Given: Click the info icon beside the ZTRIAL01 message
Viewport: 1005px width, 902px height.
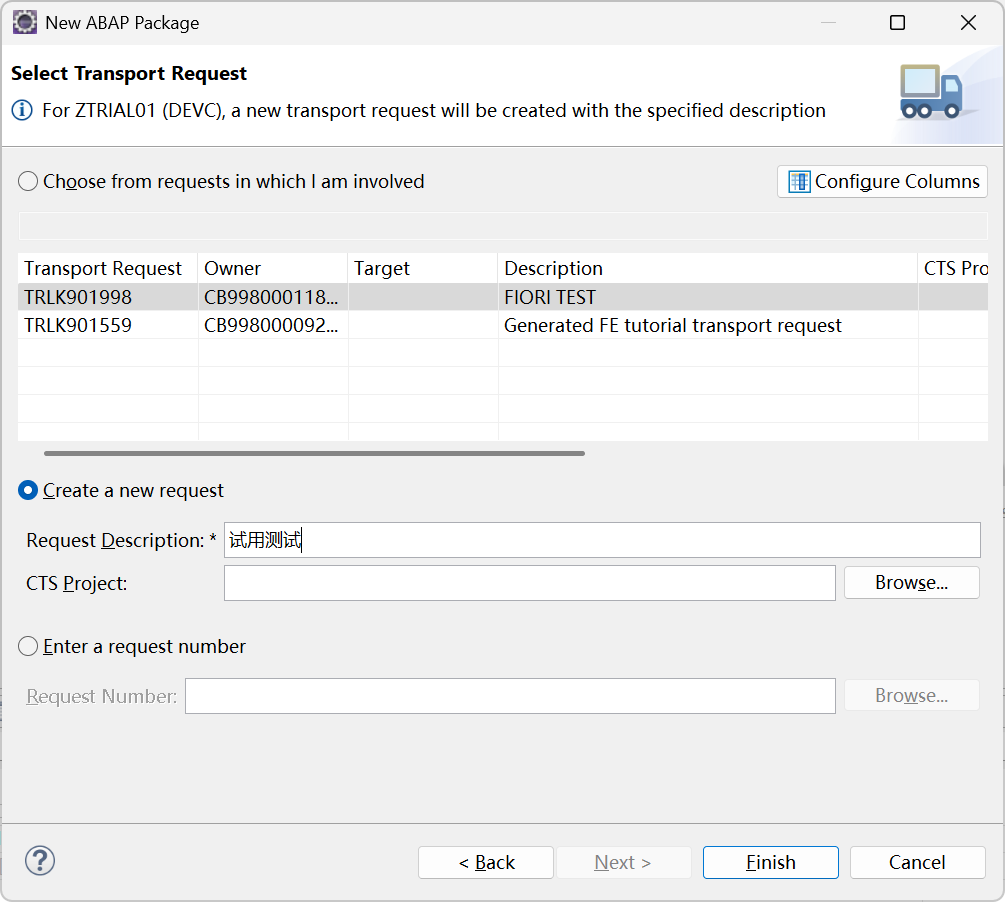Looking at the screenshot, I should (x=21, y=110).
